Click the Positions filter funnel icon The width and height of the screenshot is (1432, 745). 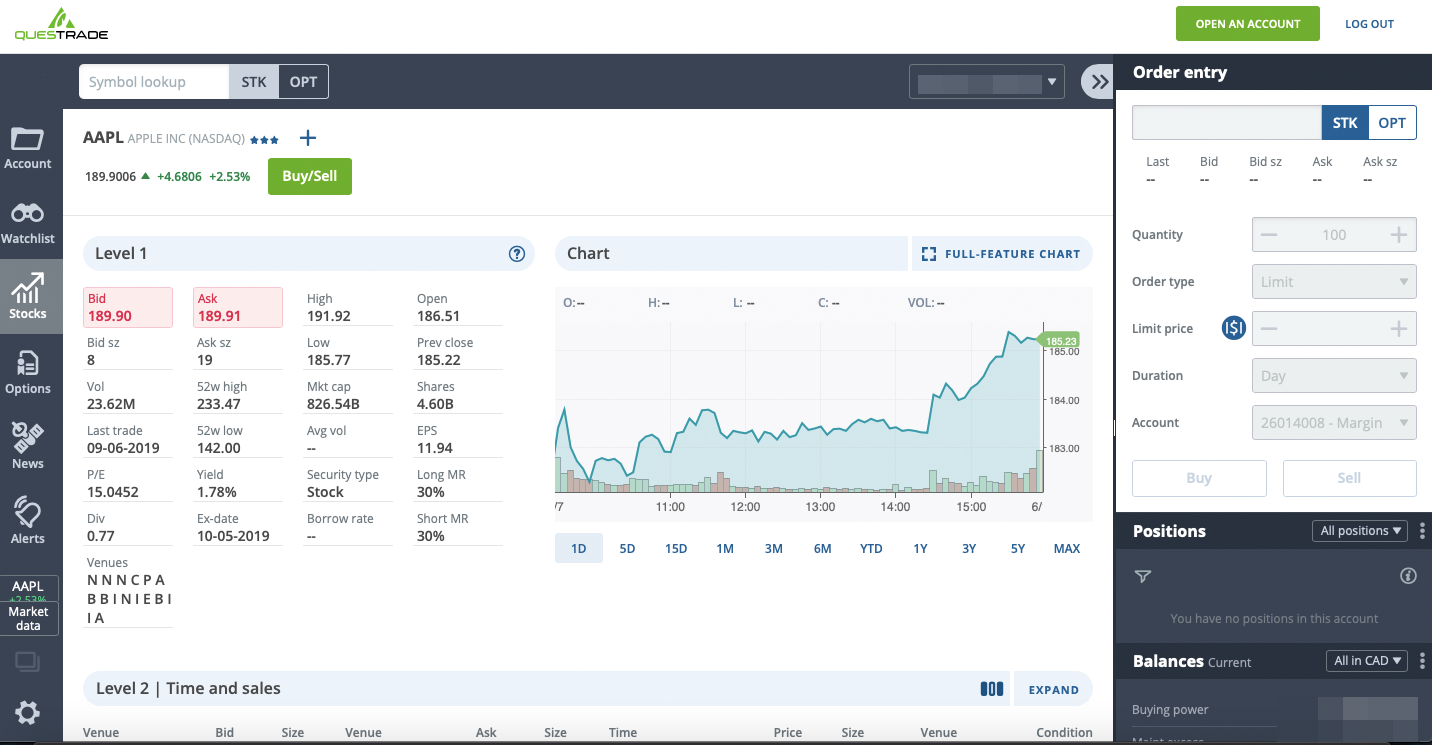pos(1143,576)
